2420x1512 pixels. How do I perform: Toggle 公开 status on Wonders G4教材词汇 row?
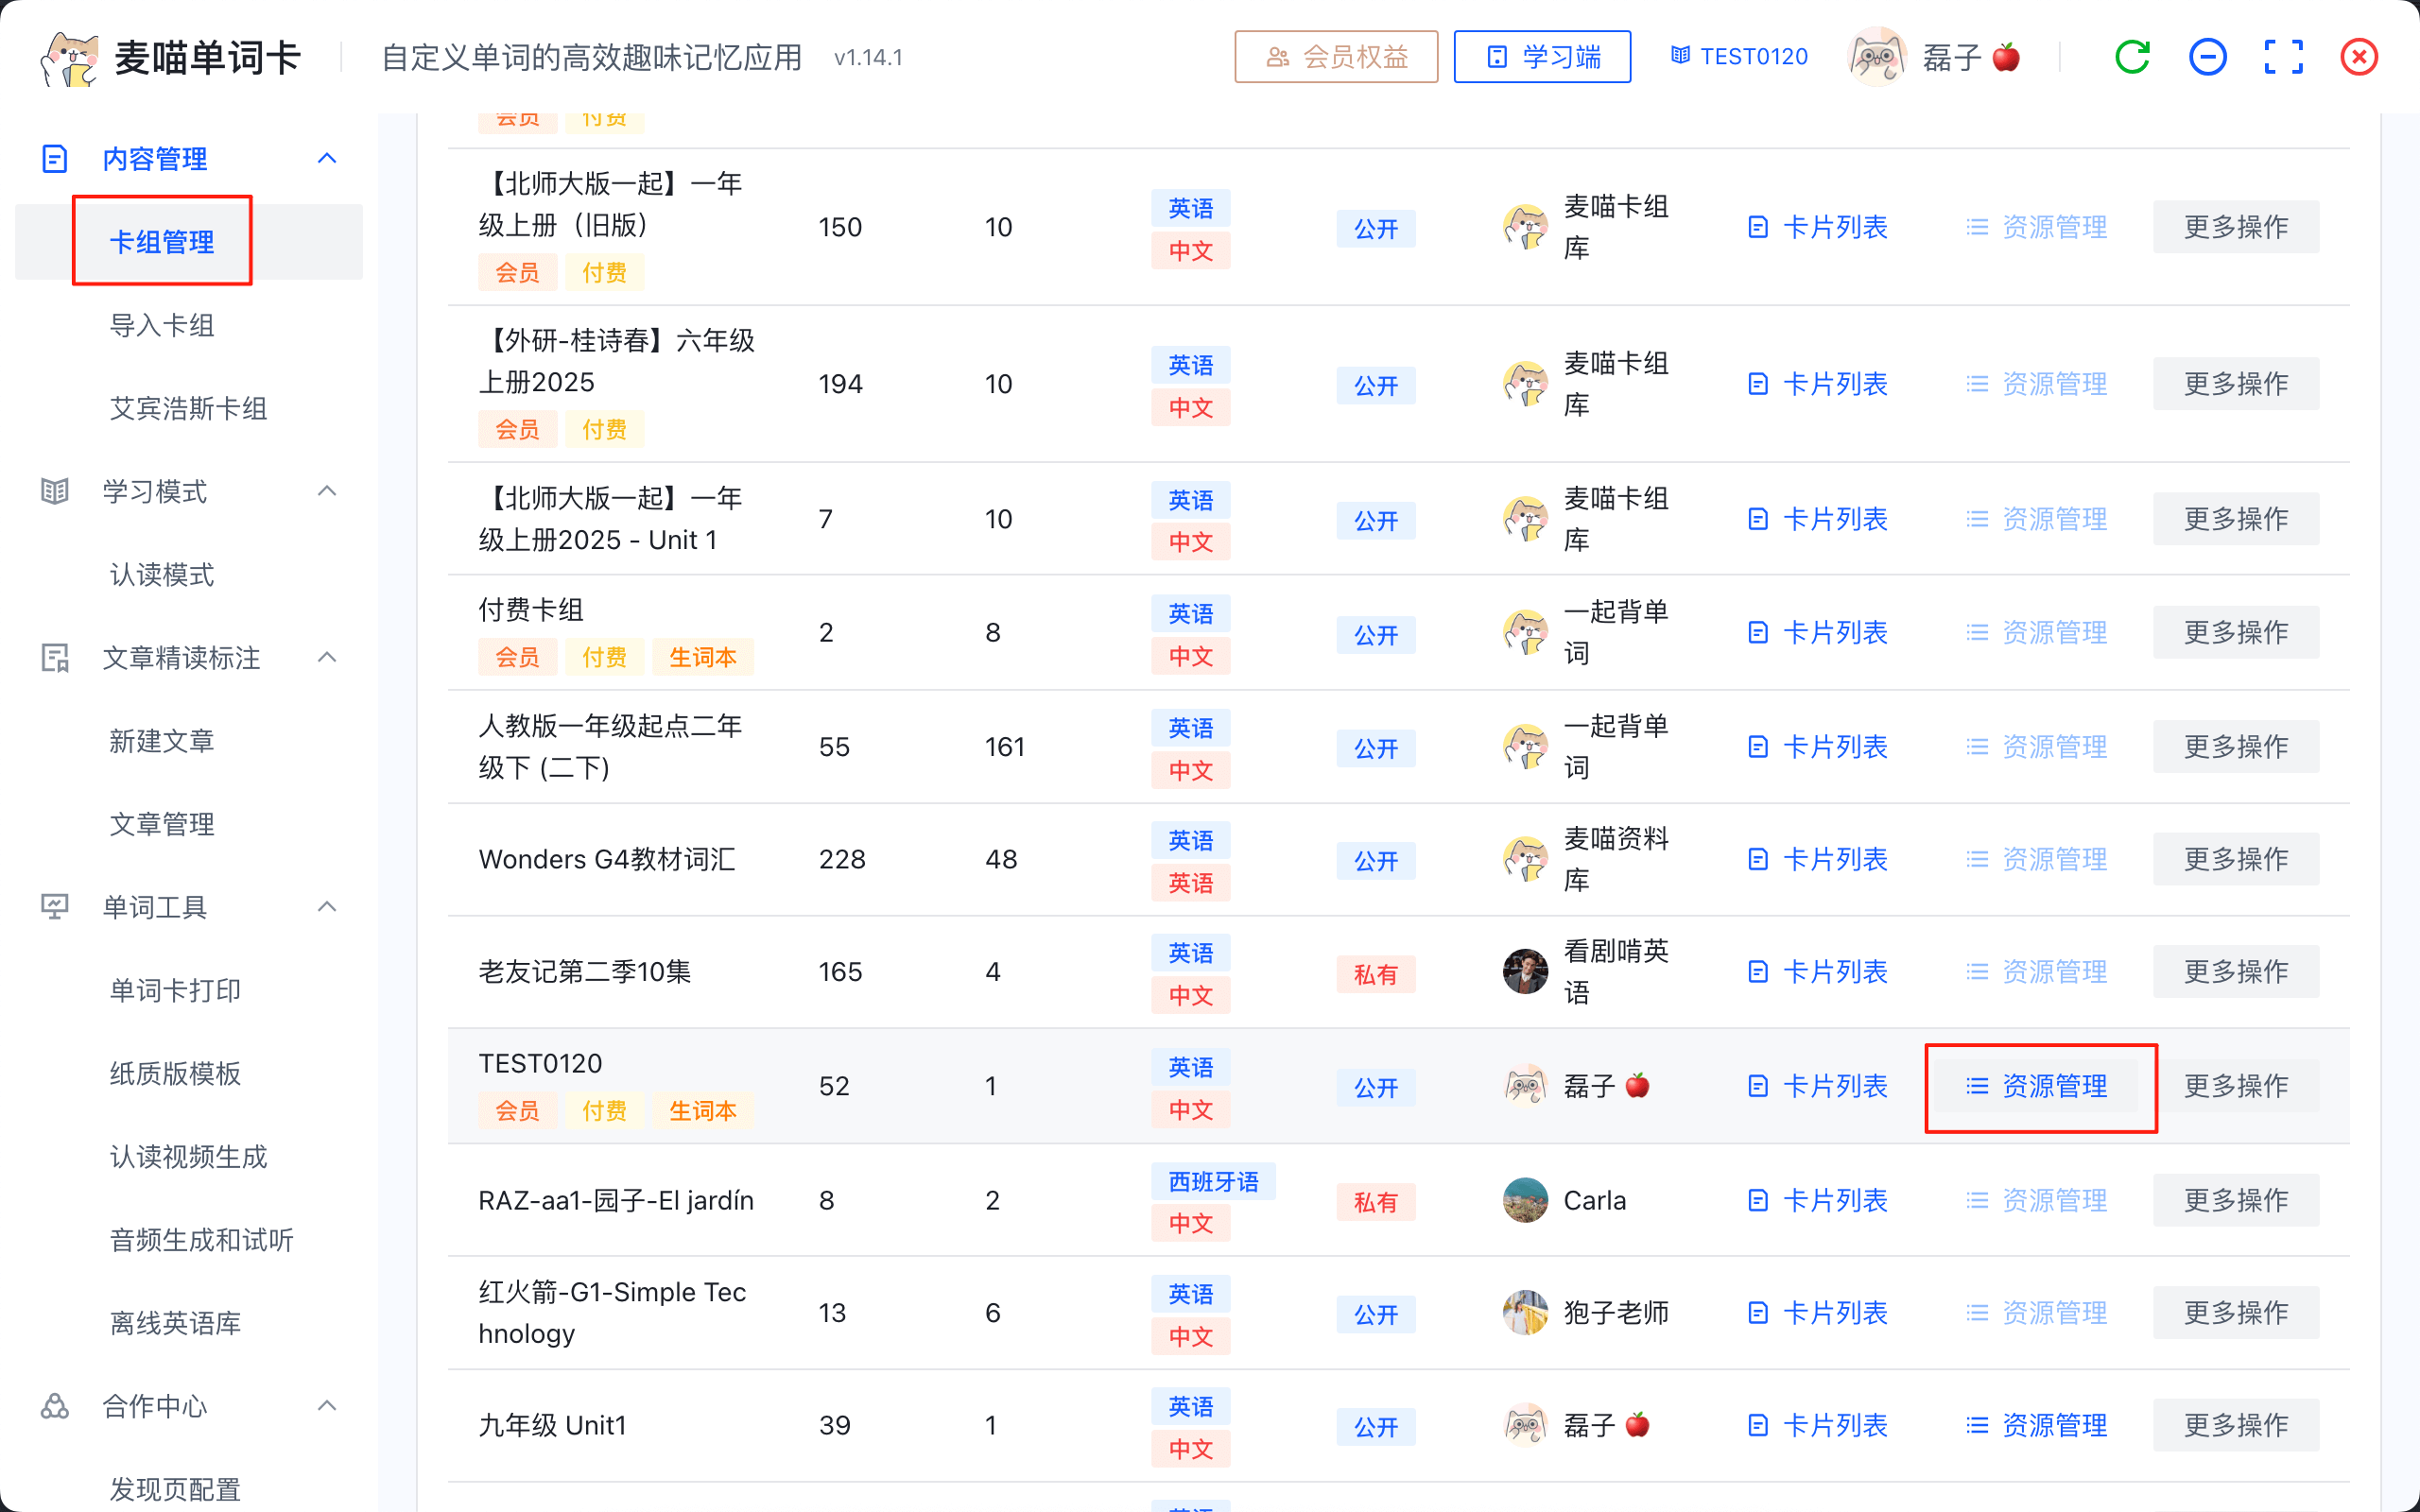click(x=1376, y=860)
